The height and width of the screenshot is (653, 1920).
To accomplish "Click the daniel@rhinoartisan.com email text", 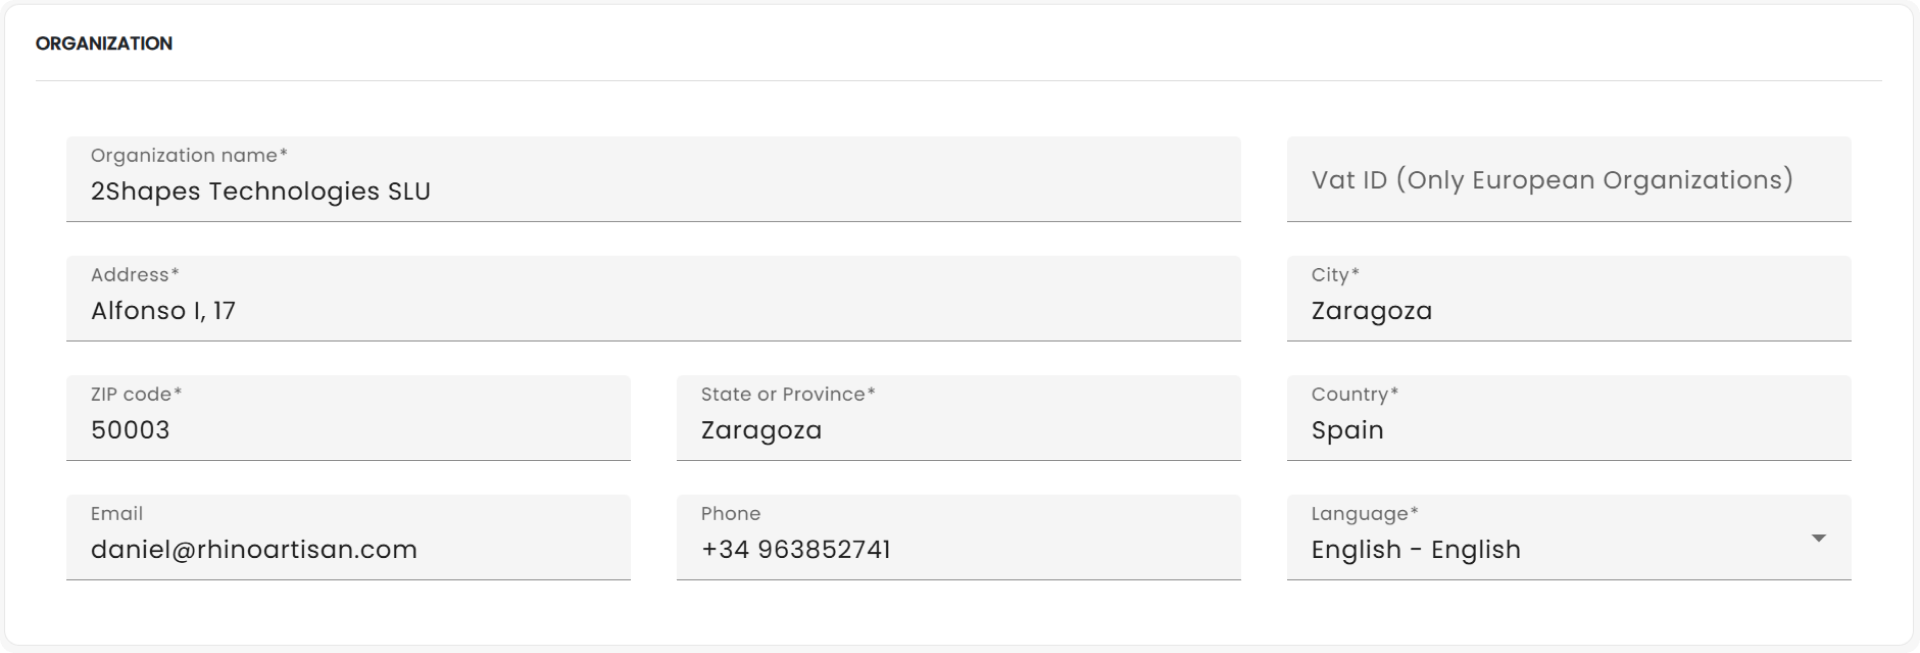I will [x=253, y=549].
